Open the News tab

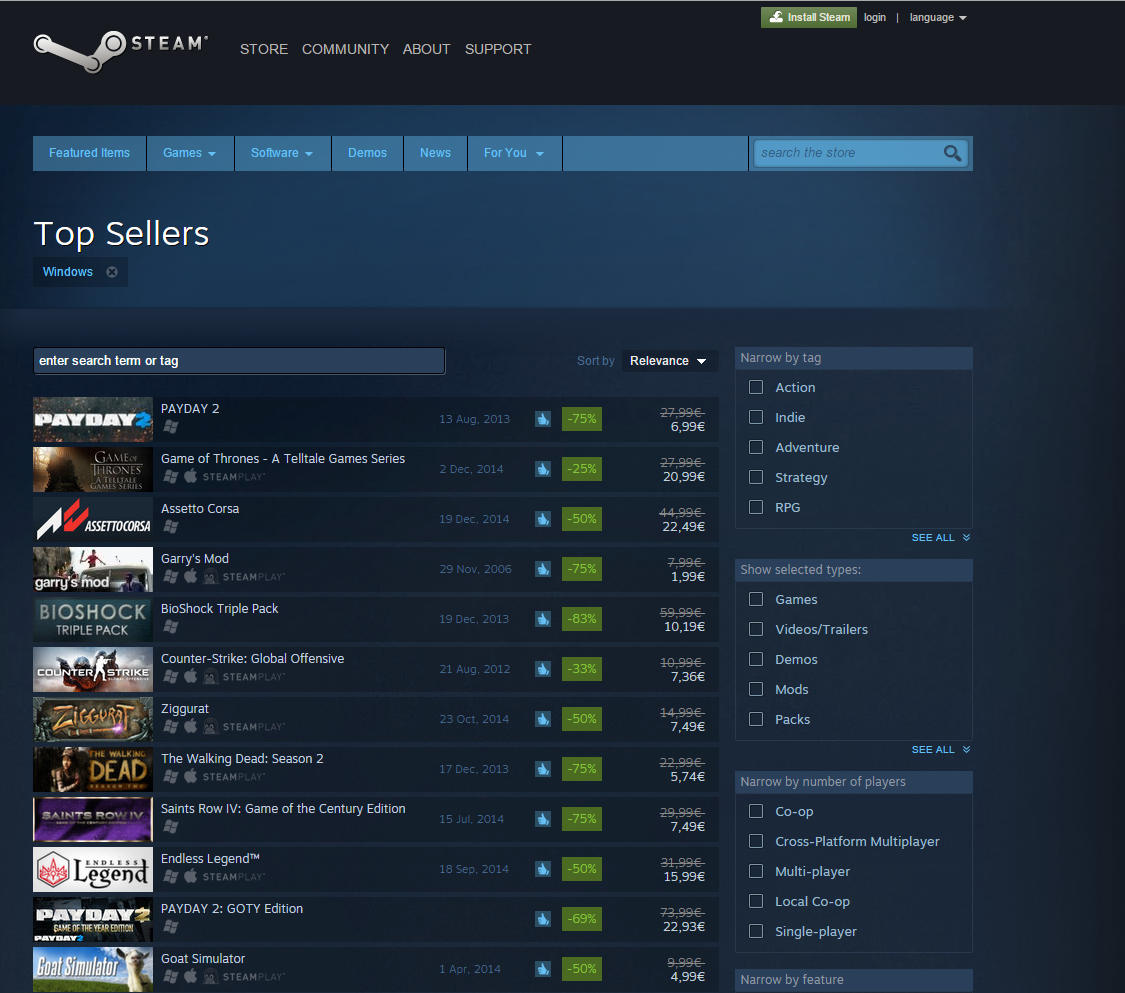coord(436,153)
